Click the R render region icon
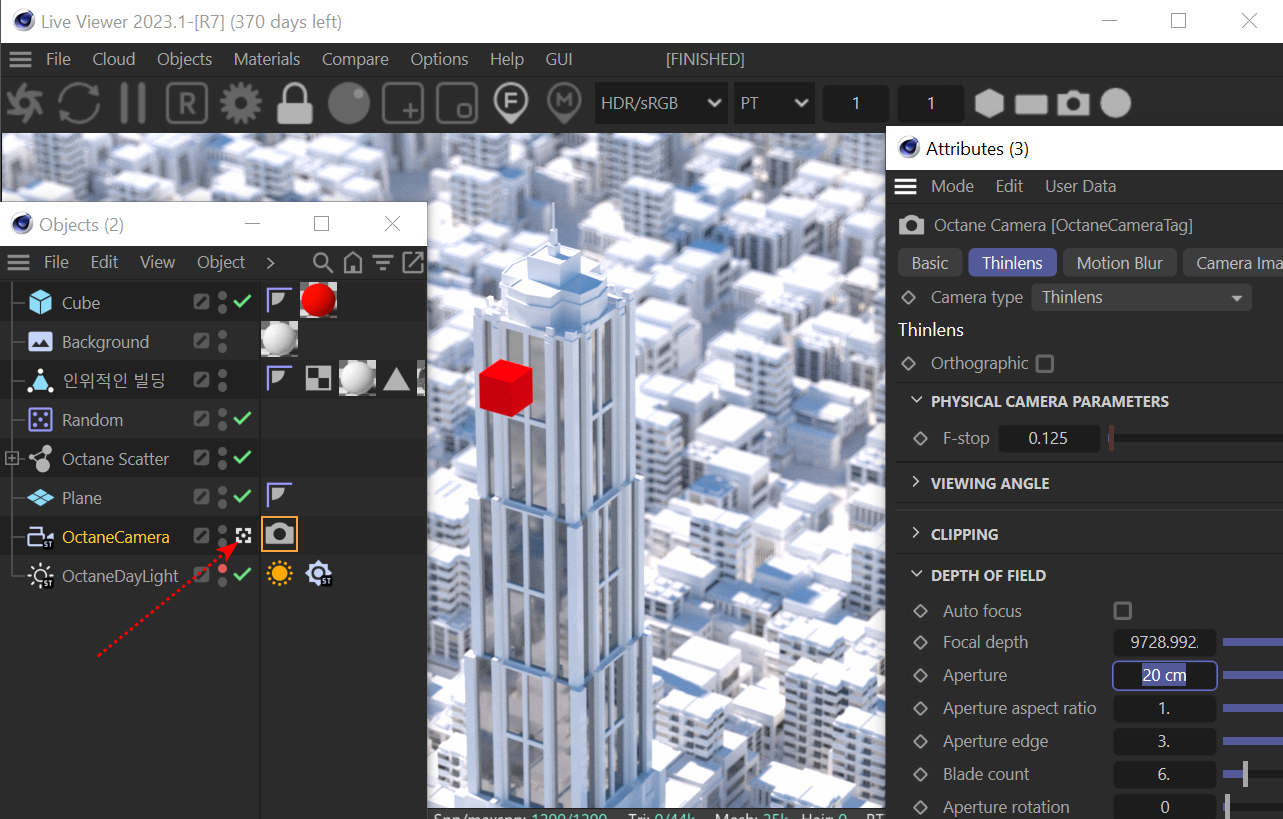 (186, 103)
